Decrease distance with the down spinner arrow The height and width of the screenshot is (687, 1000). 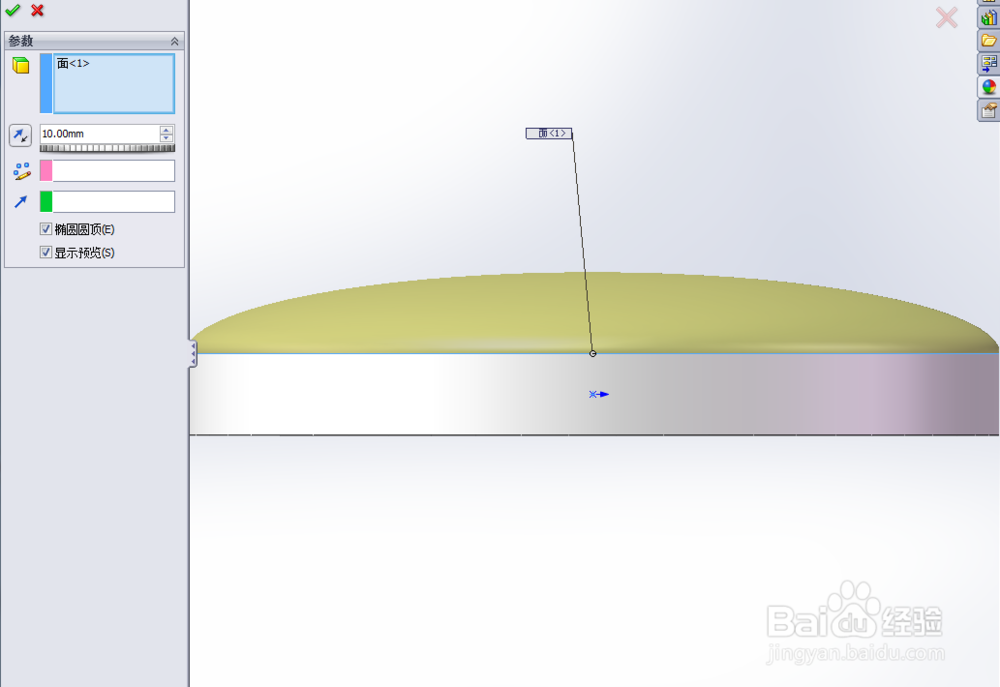click(166, 138)
